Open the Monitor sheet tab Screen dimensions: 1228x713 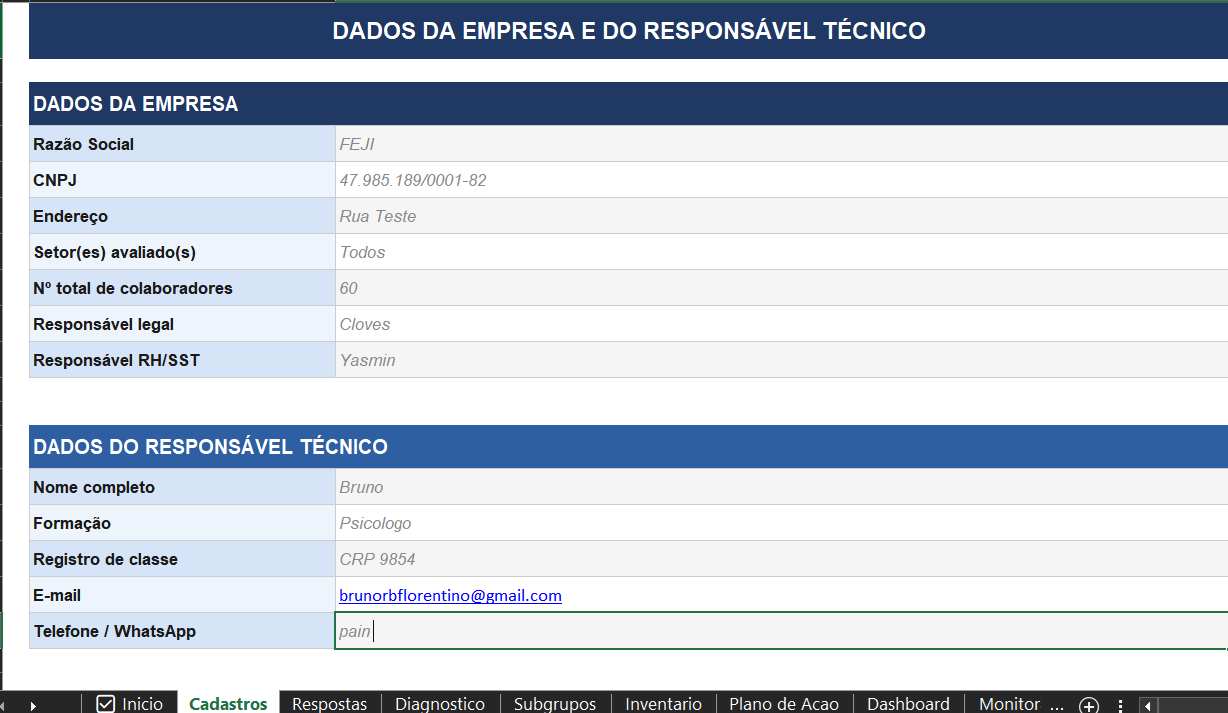click(x=1011, y=704)
